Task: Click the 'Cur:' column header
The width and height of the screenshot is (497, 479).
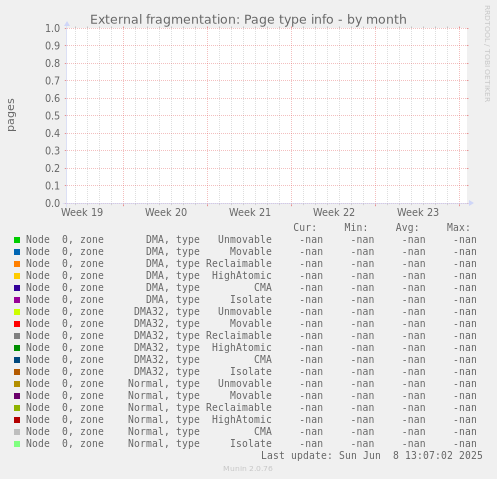Action: [305, 228]
